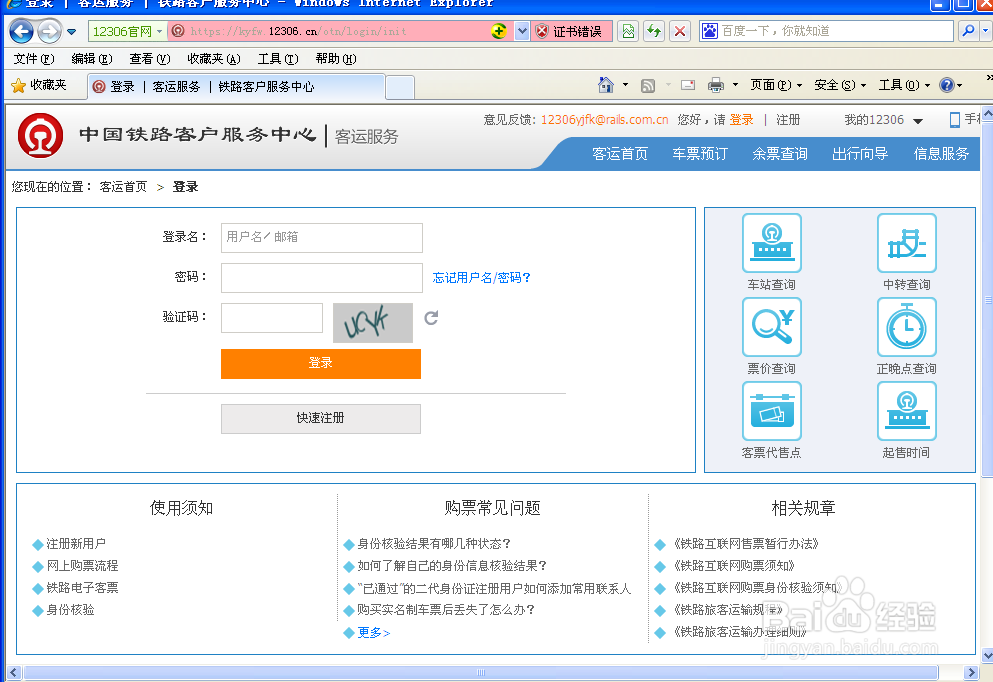Open the 收藏夹 favorites menu
993x682 pixels.
pyautogui.click(x=46, y=85)
